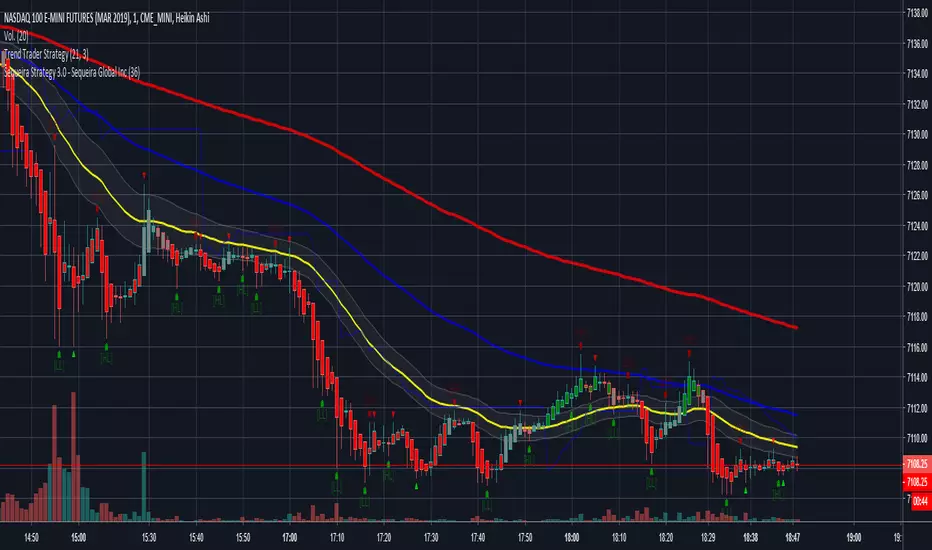The height and width of the screenshot is (550, 932).
Task: Click the 17:10 time axis label
Action: pyautogui.click(x=337, y=538)
